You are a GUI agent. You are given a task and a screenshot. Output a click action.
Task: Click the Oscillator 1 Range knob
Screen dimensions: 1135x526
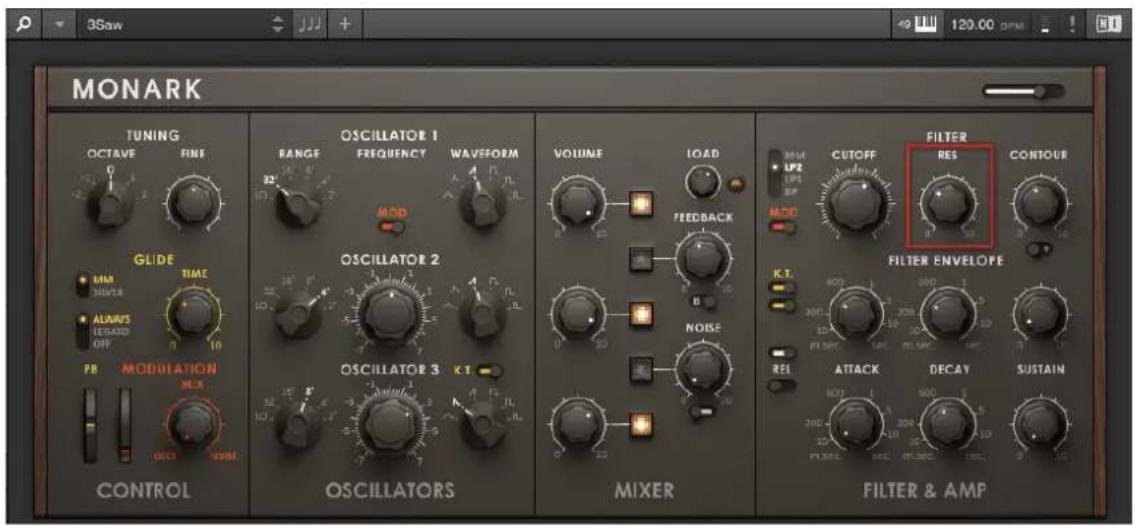click(x=298, y=205)
